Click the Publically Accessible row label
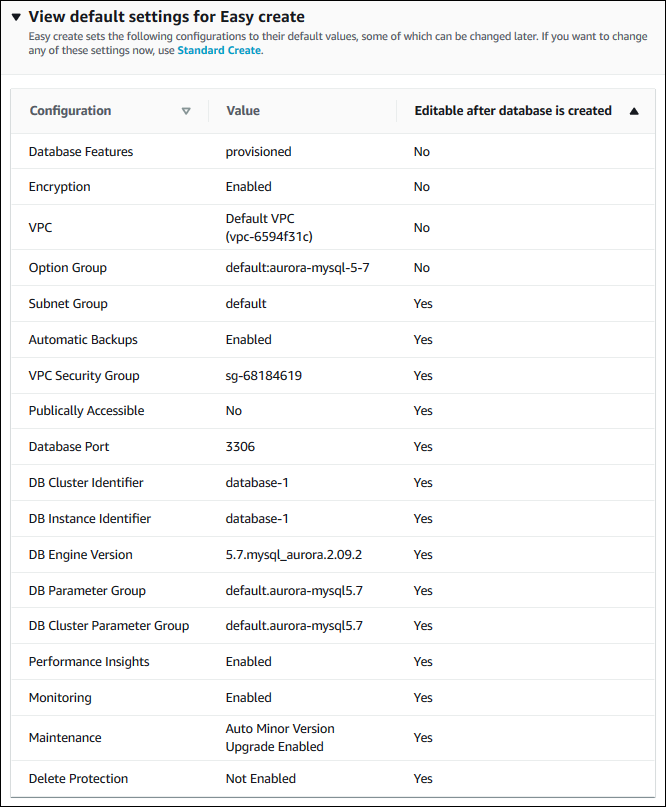666x807 pixels. pos(86,411)
